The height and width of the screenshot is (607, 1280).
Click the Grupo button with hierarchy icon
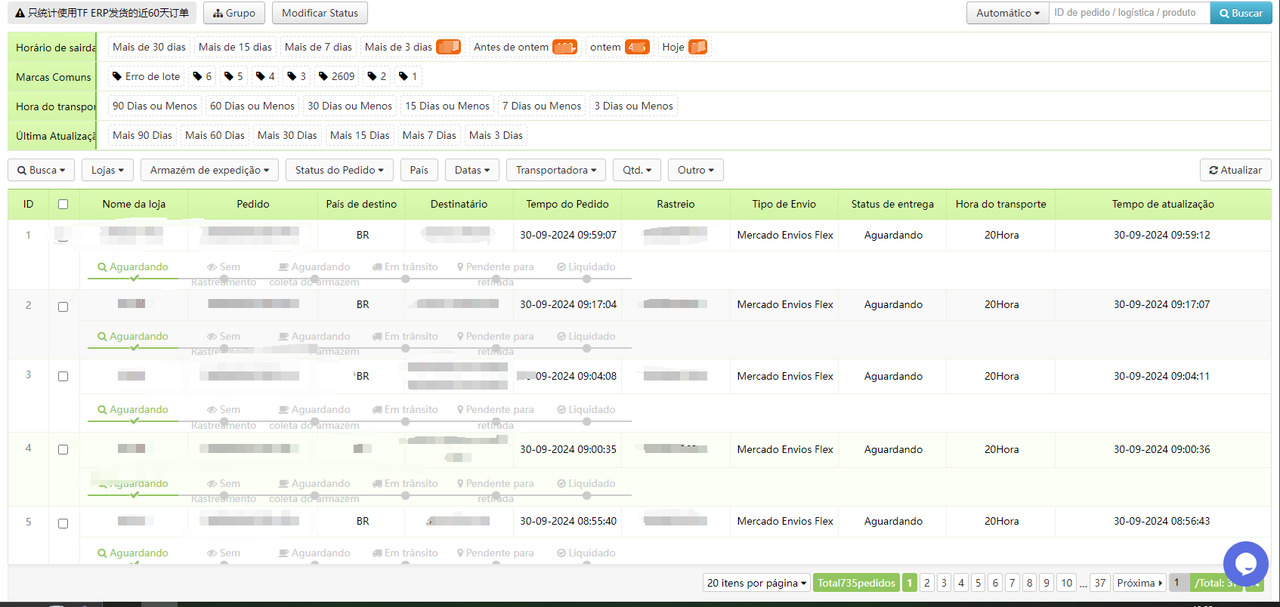point(234,13)
